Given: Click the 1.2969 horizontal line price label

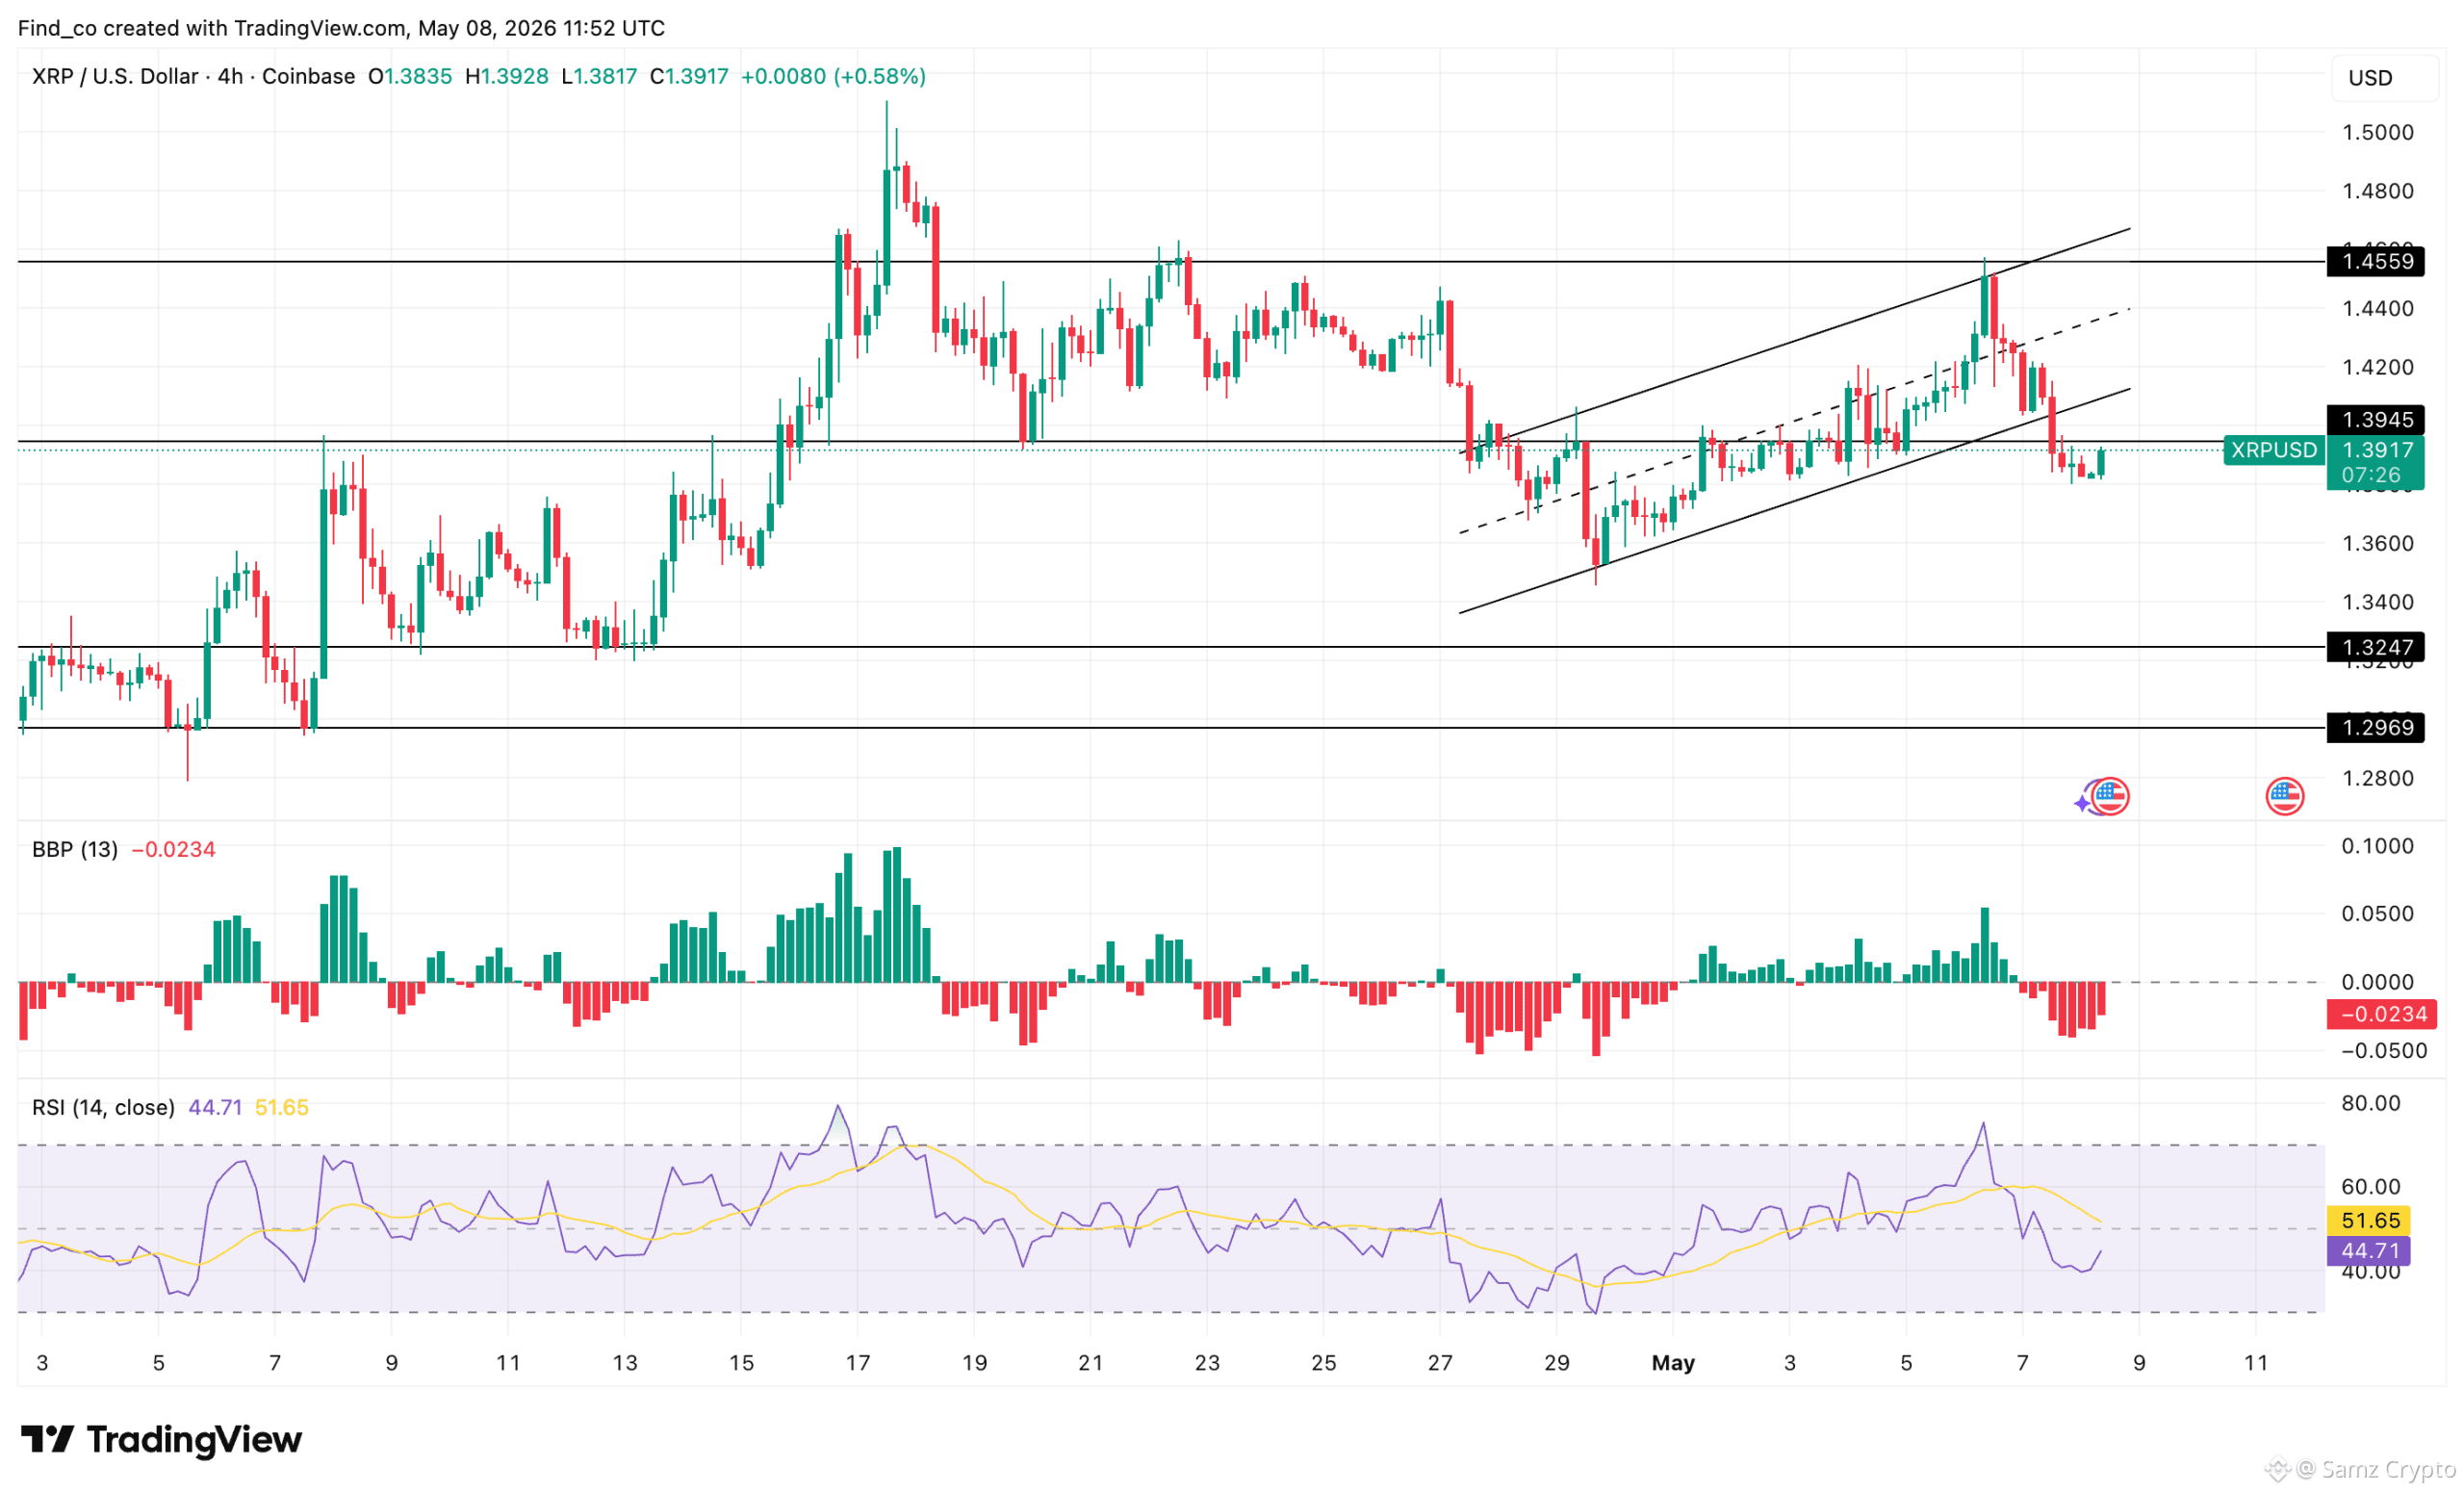Looking at the screenshot, I should [x=2376, y=728].
